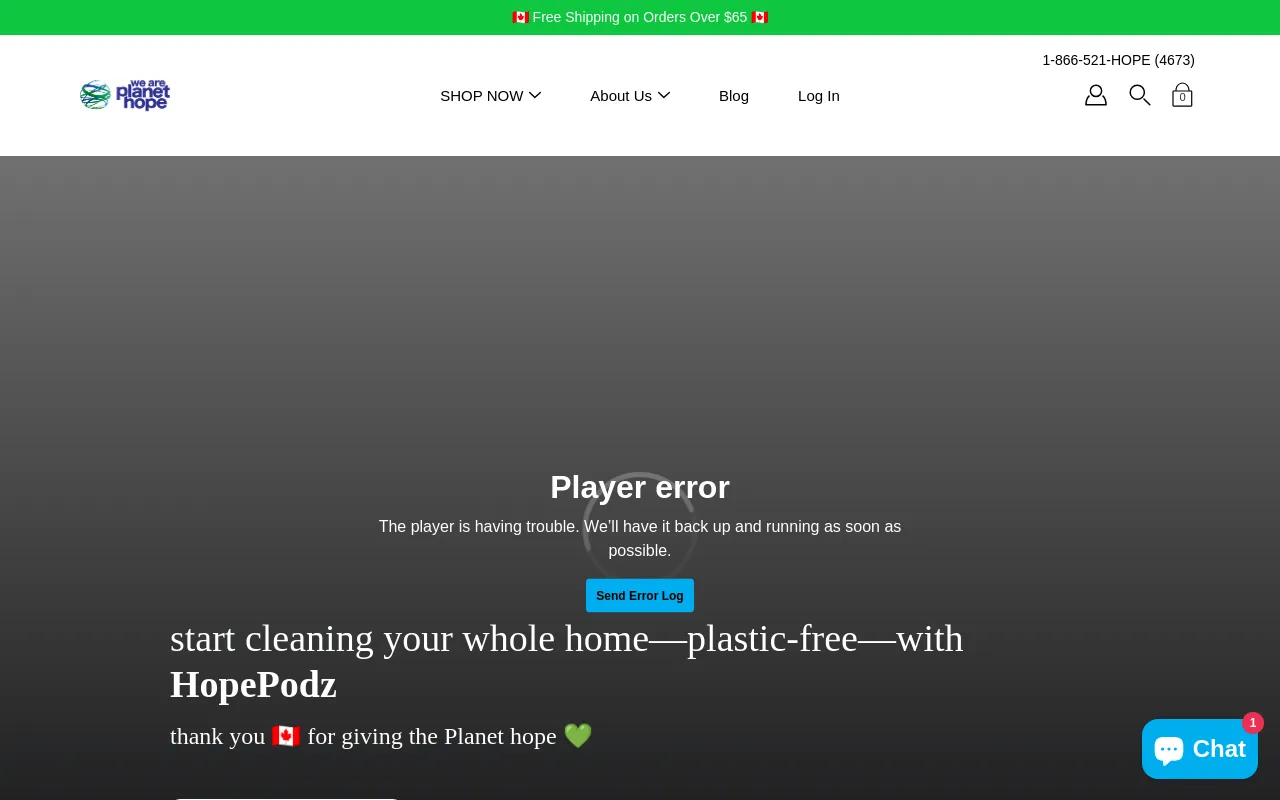Open the About Us menu label
This screenshot has width=1280, height=800.
621,96
